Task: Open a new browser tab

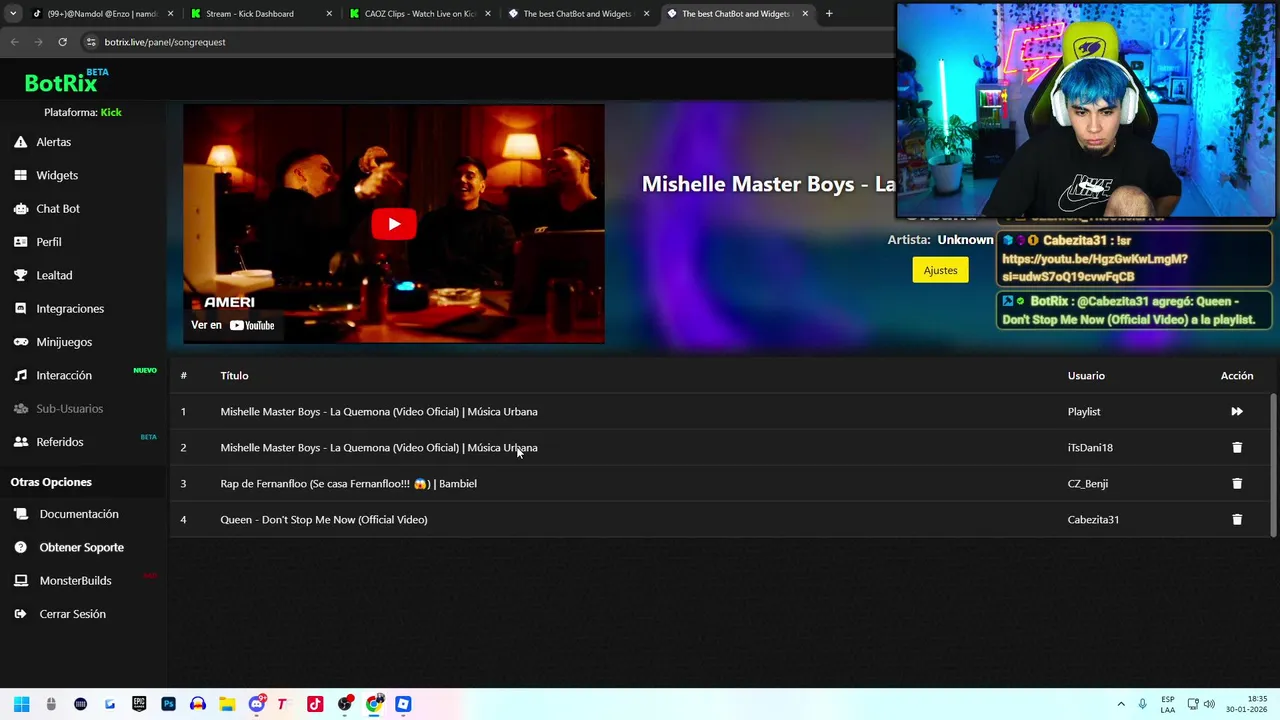Action: click(829, 14)
